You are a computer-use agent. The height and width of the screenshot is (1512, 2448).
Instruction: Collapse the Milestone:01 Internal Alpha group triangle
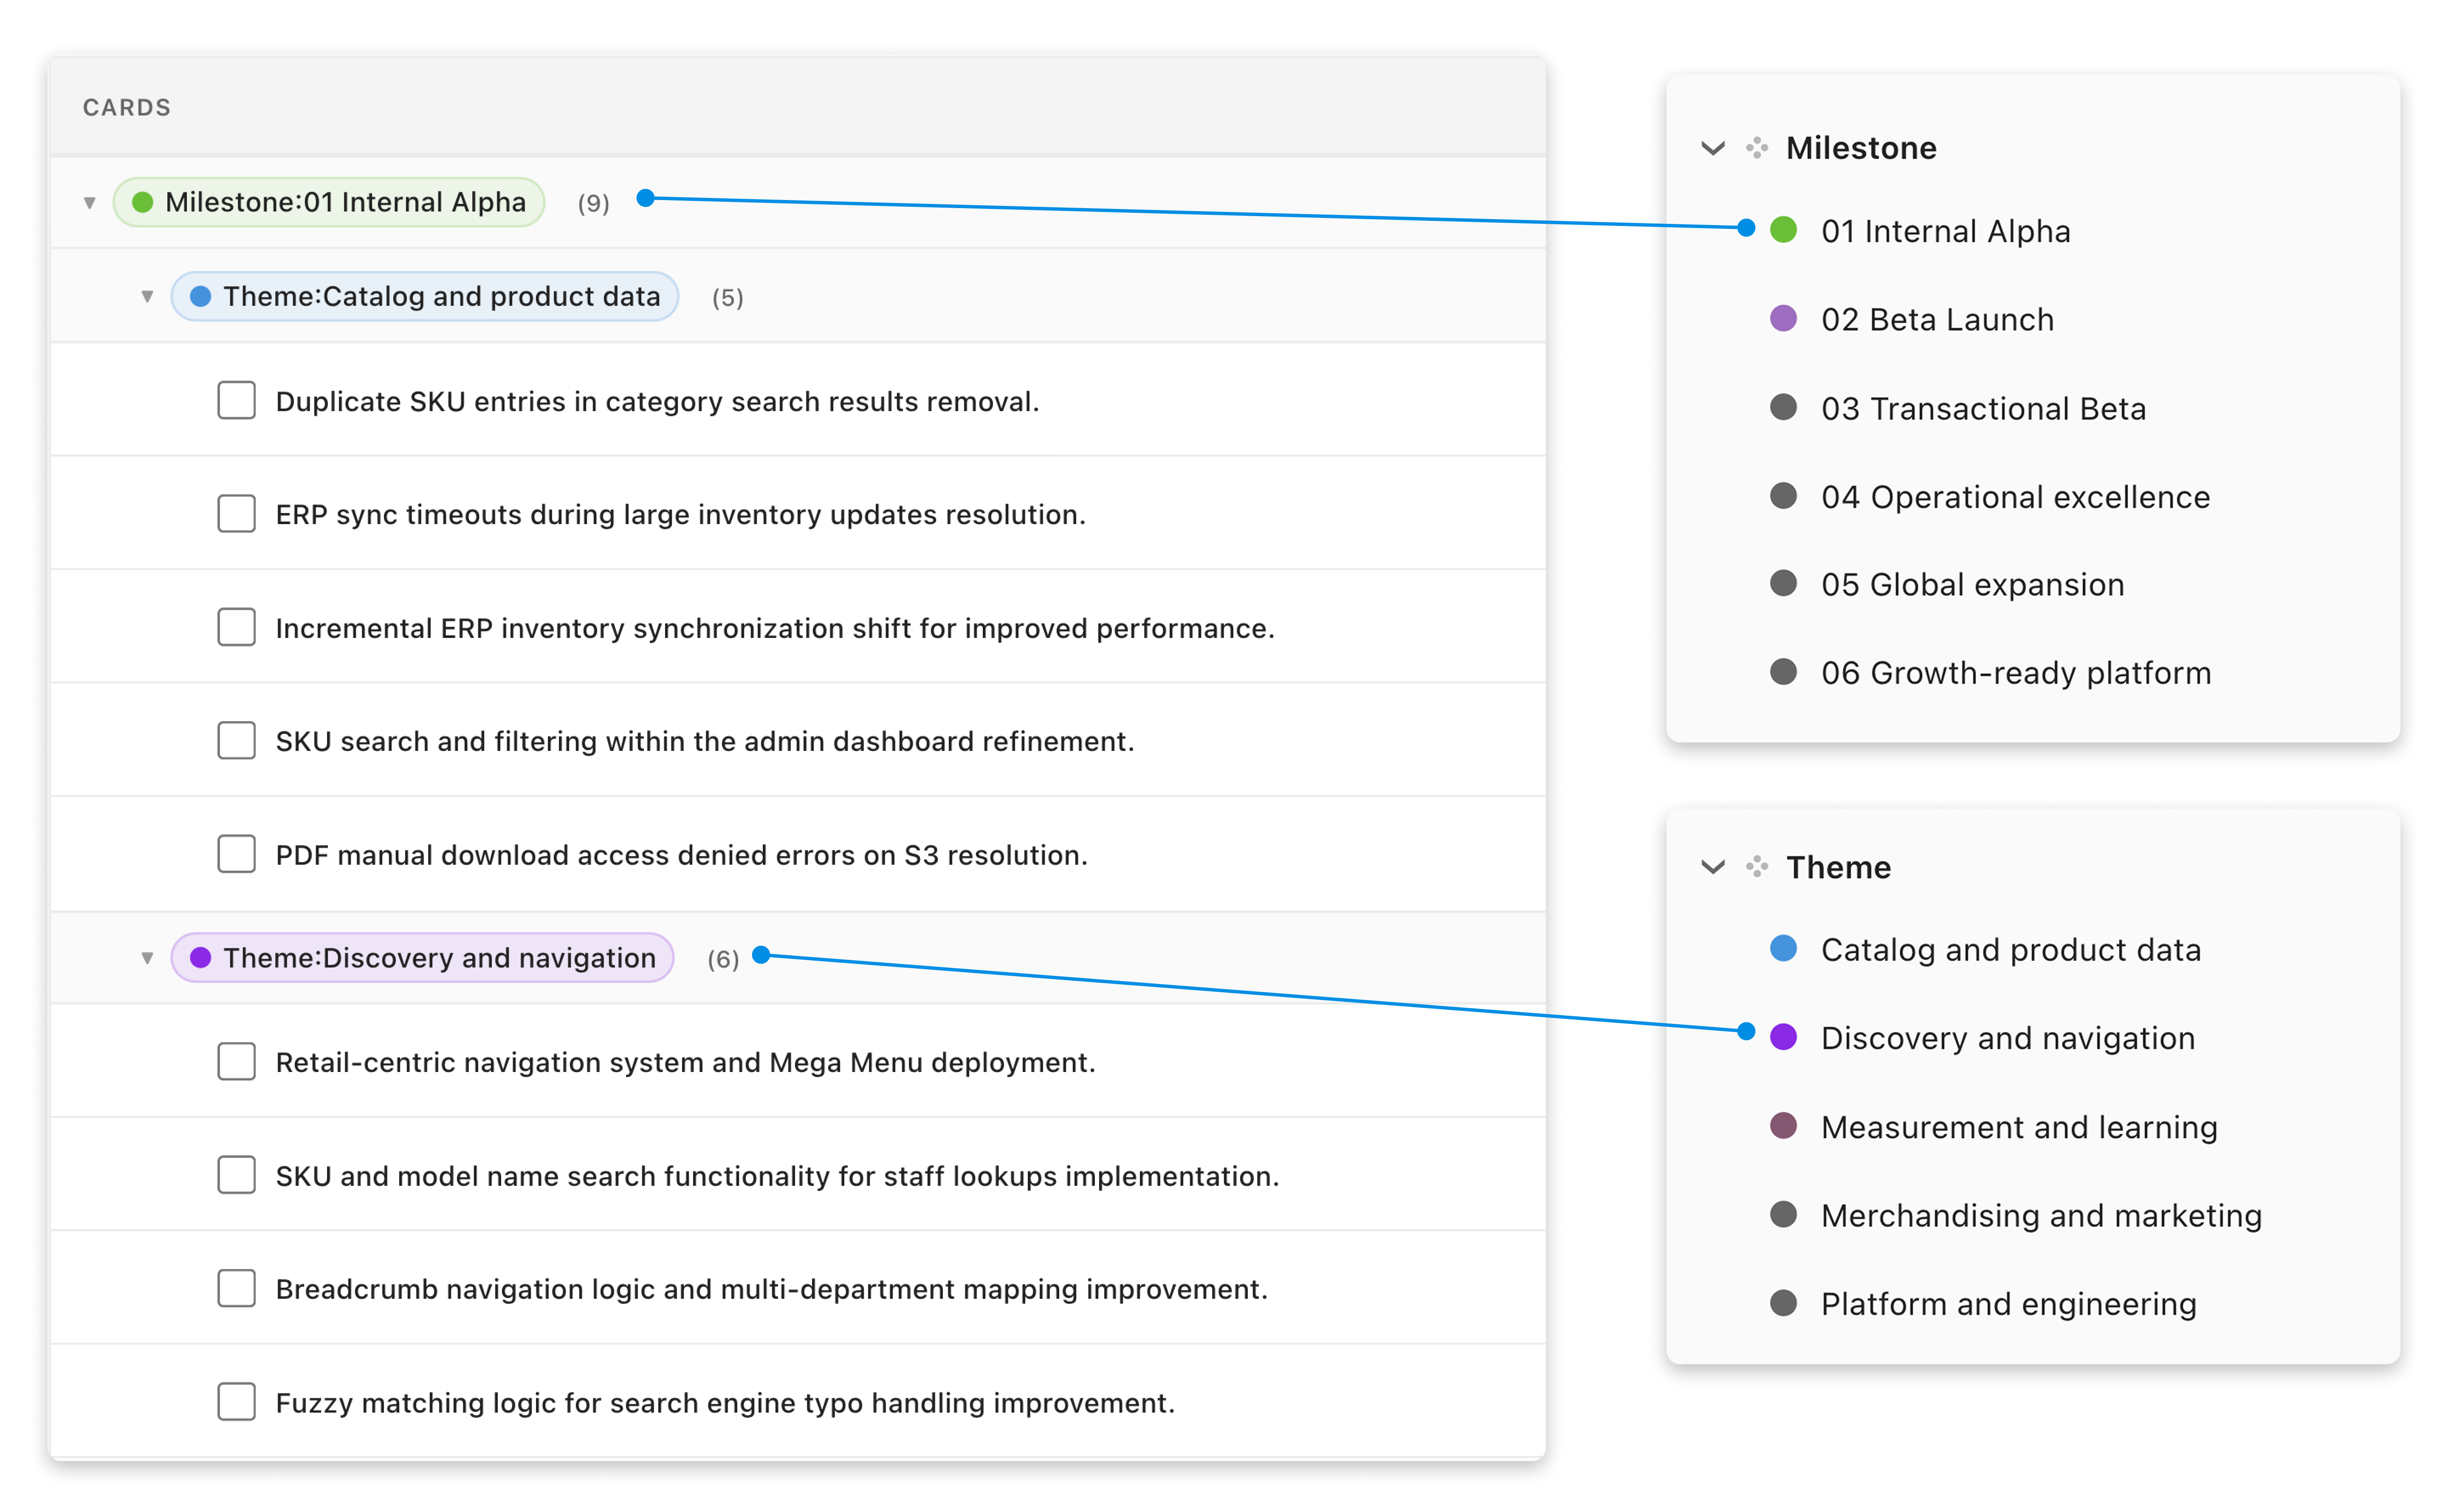89,203
